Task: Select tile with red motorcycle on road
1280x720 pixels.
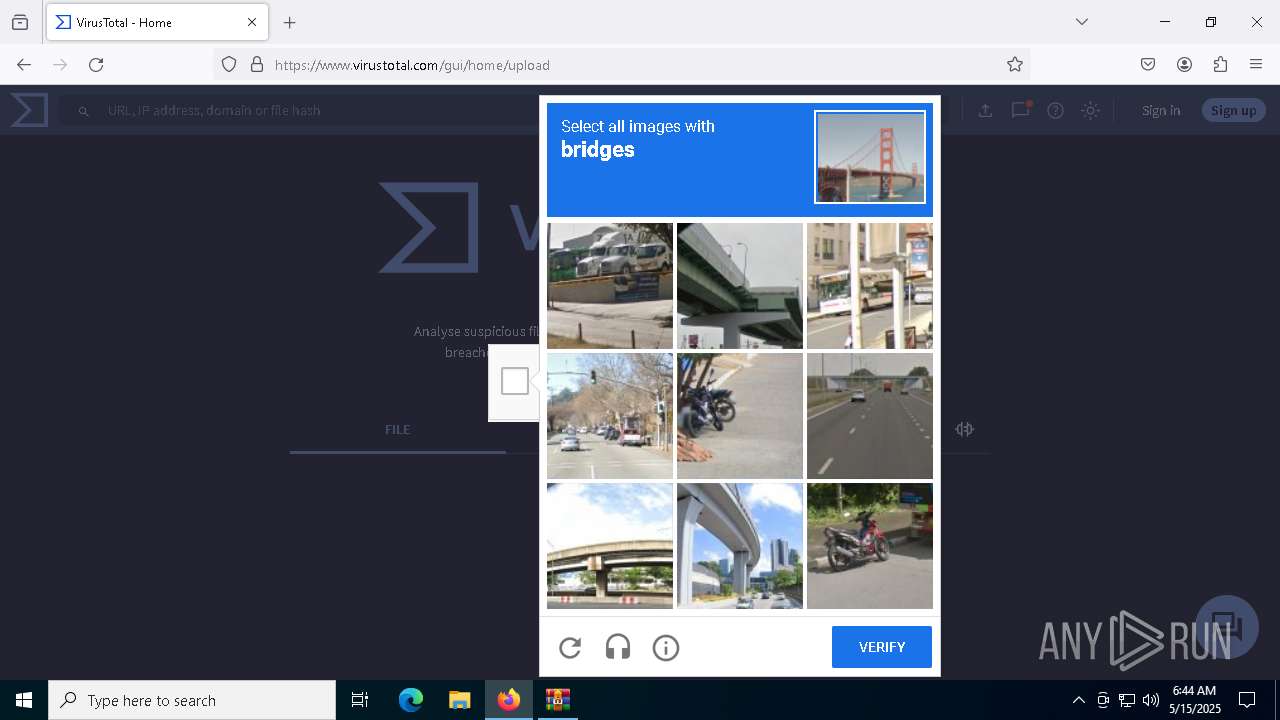Action: coord(870,546)
